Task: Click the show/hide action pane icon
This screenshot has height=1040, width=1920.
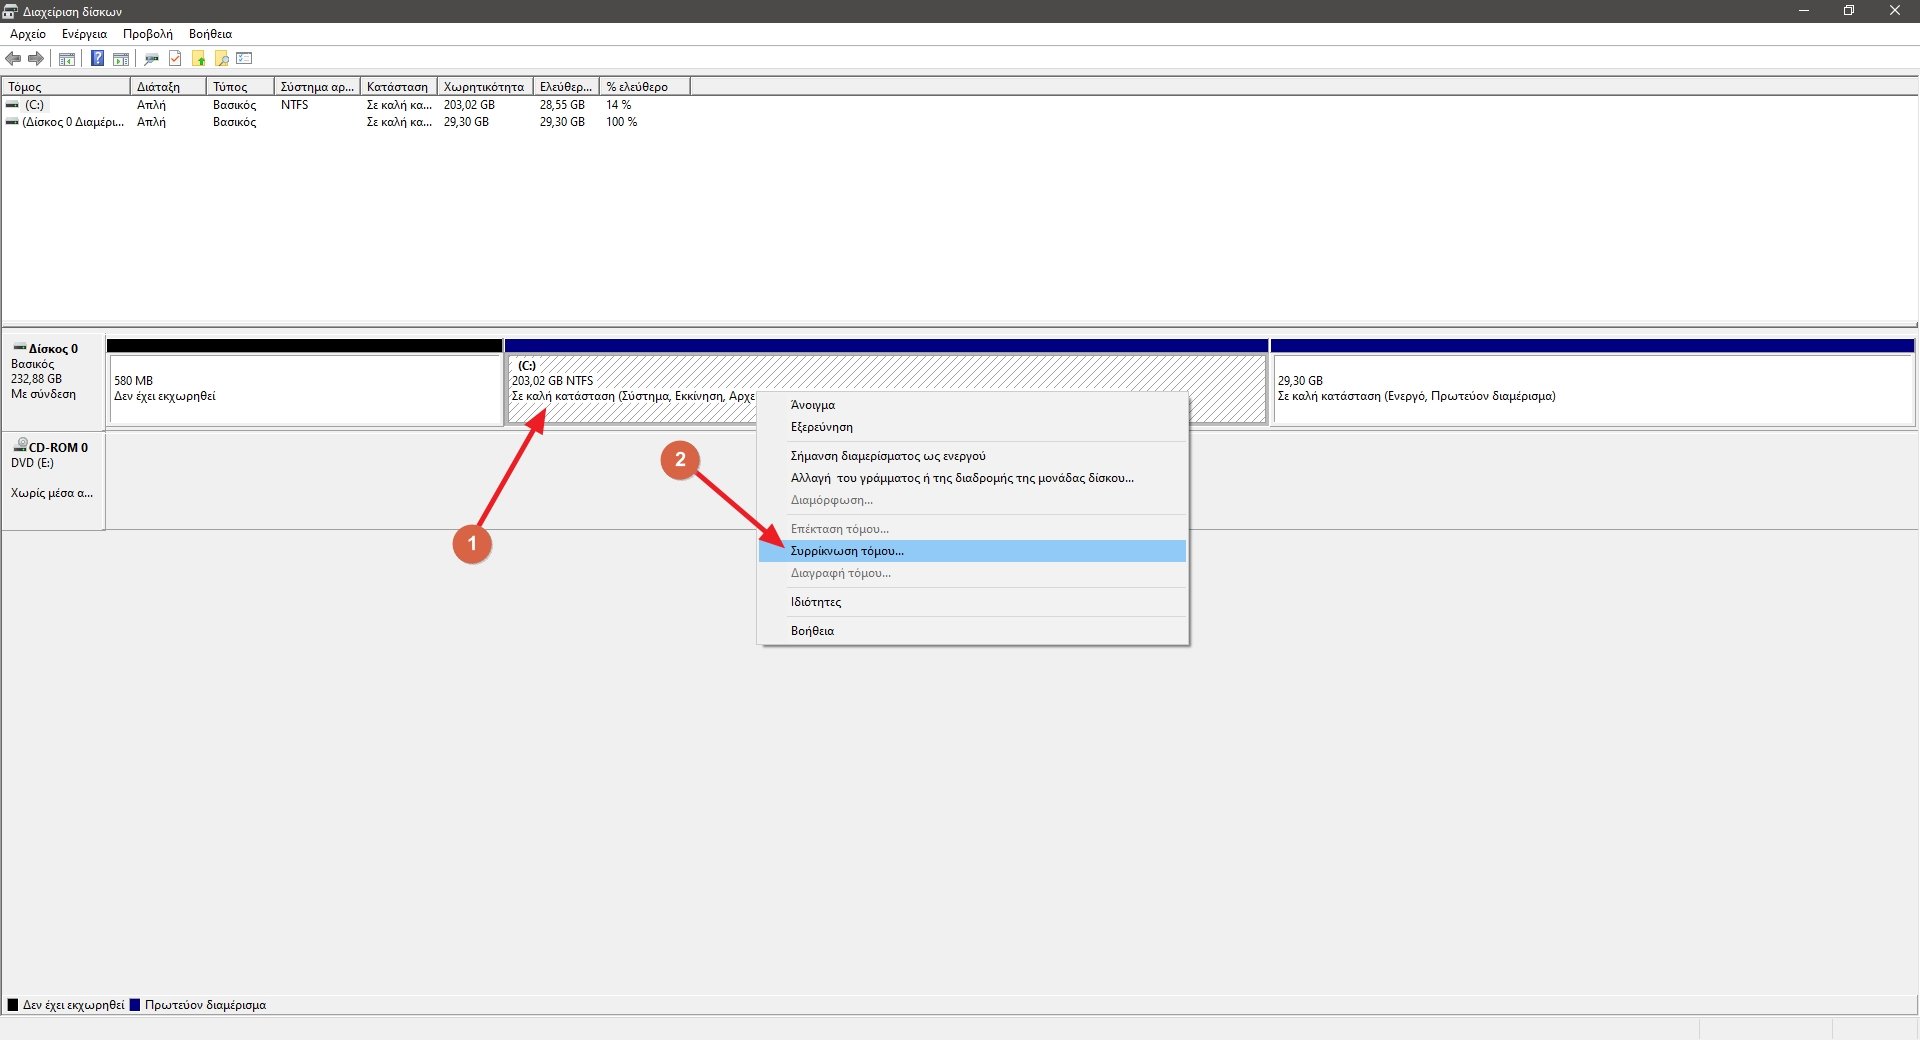Action: click(x=121, y=59)
